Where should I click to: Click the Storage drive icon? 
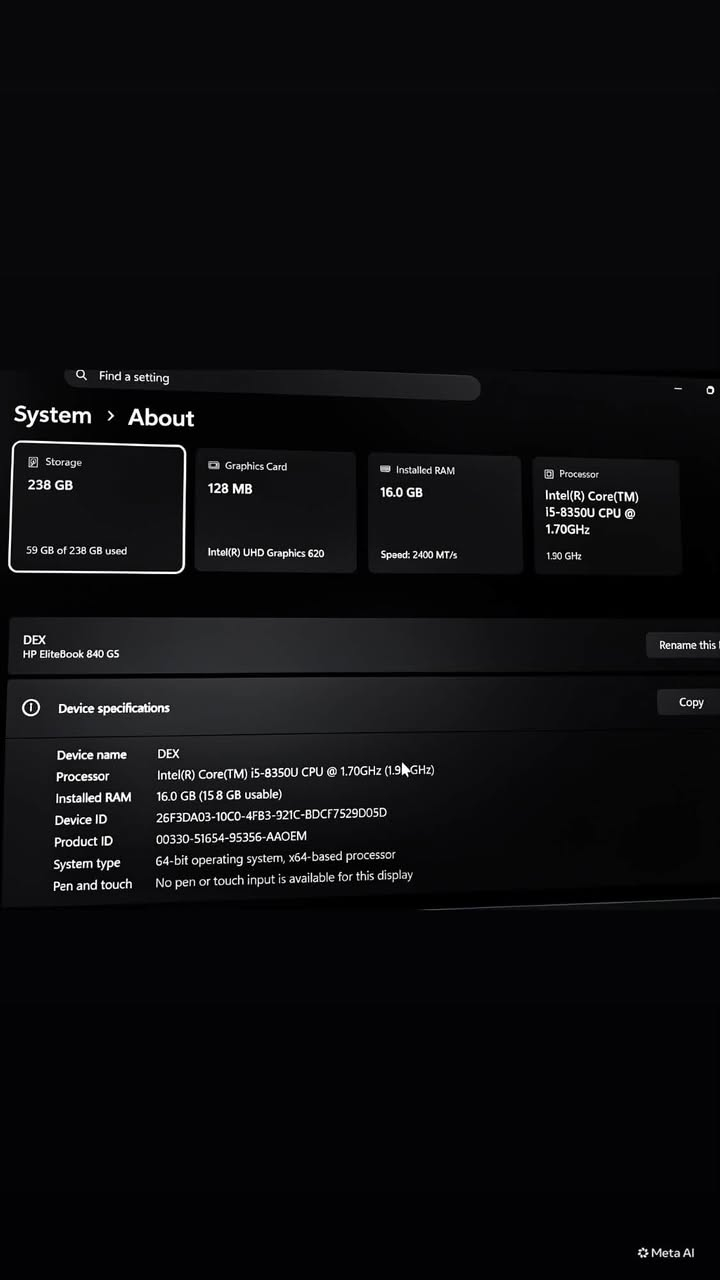(x=33, y=462)
